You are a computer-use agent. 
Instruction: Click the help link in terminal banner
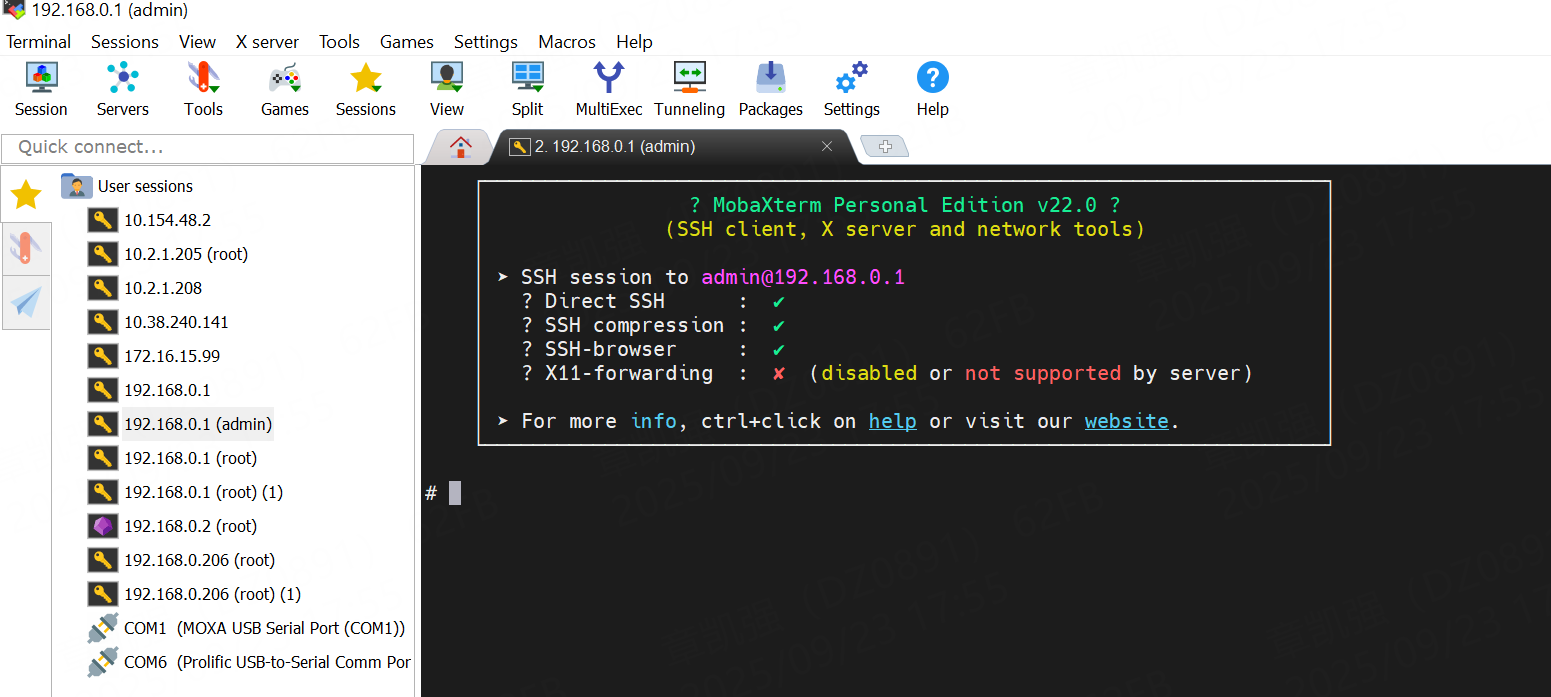(x=893, y=421)
